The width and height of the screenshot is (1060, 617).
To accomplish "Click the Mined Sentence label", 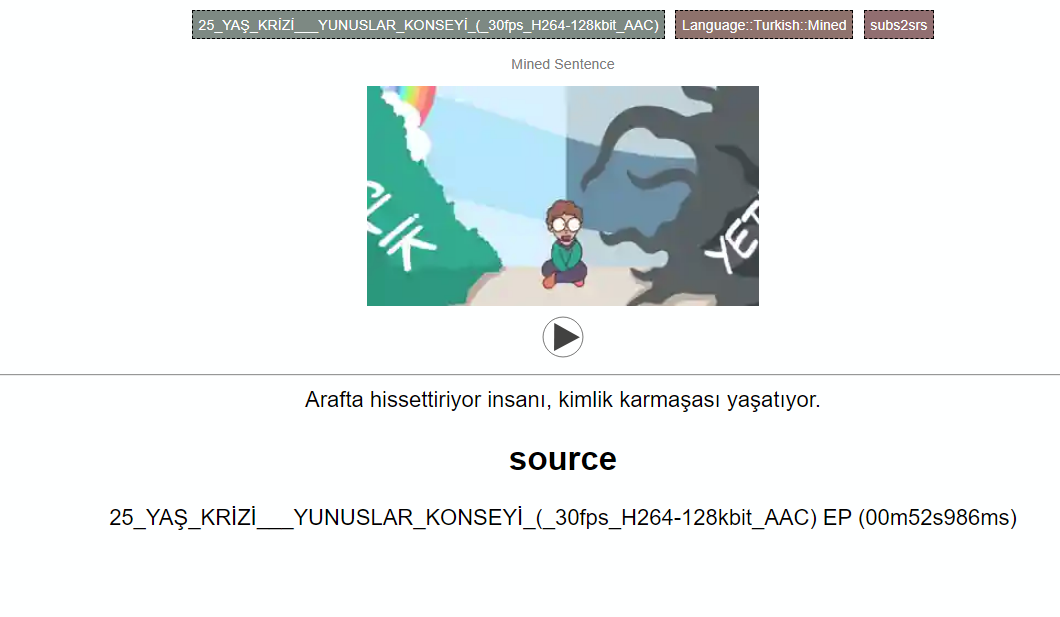I will click(x=562, y=64).
